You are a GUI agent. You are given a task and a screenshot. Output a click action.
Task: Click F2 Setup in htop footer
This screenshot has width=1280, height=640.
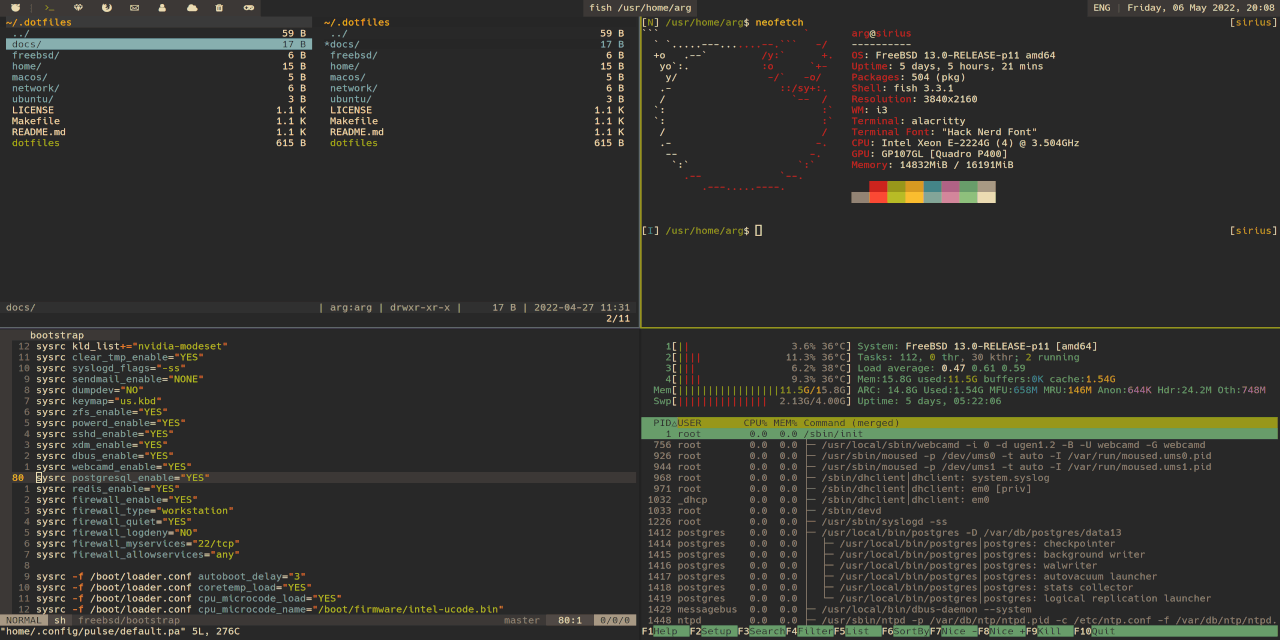(x=716, y=631)
